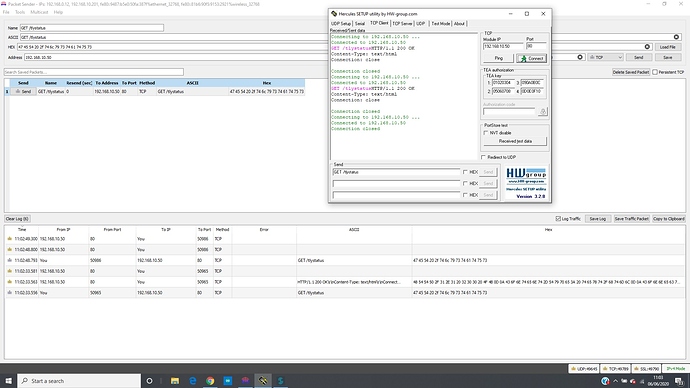Click the Port field in Hercules
This screenshot has height=388, width=690.
(x=536, y=46)
